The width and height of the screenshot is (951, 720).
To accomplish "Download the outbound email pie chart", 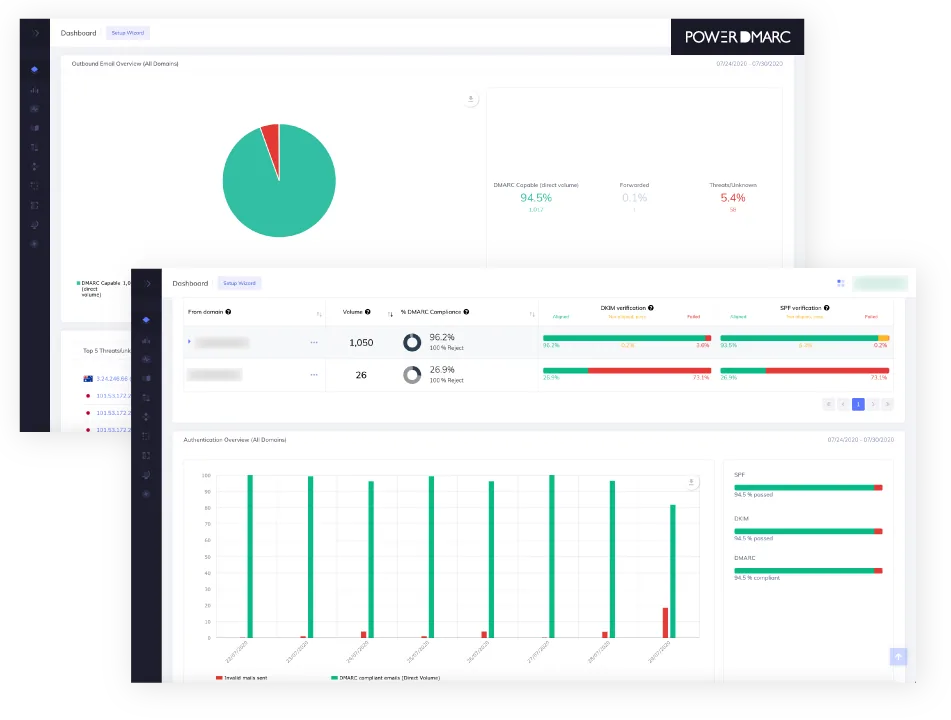I will coord(471,99).
